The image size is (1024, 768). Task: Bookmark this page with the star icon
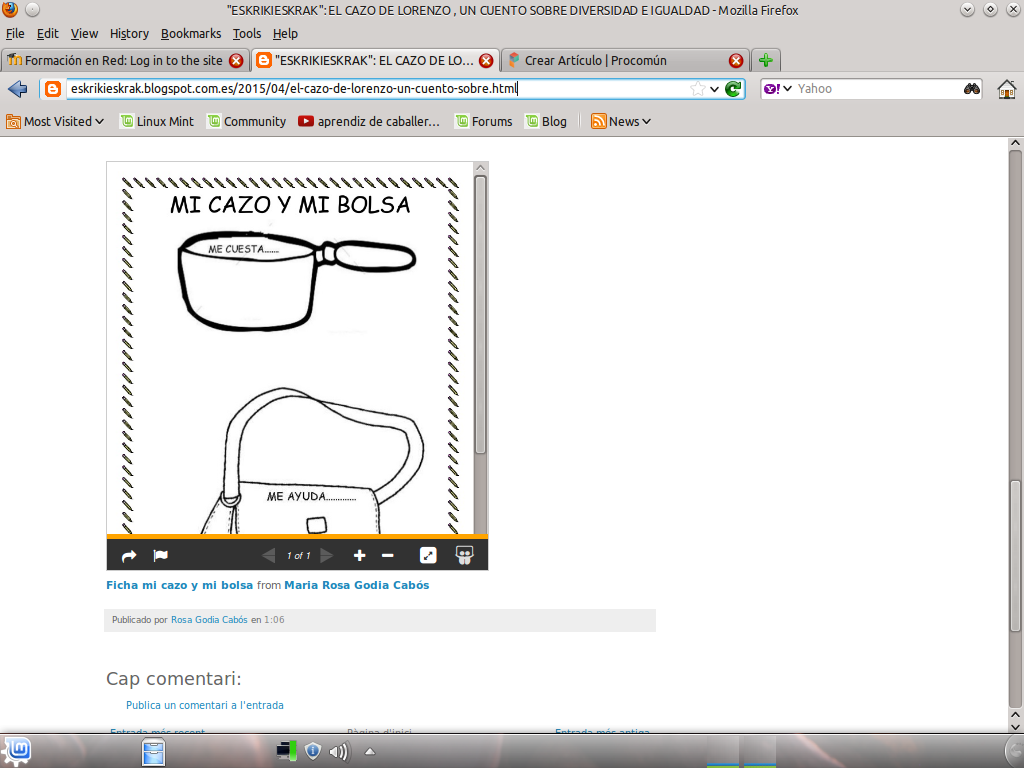(x=697, y=89)
